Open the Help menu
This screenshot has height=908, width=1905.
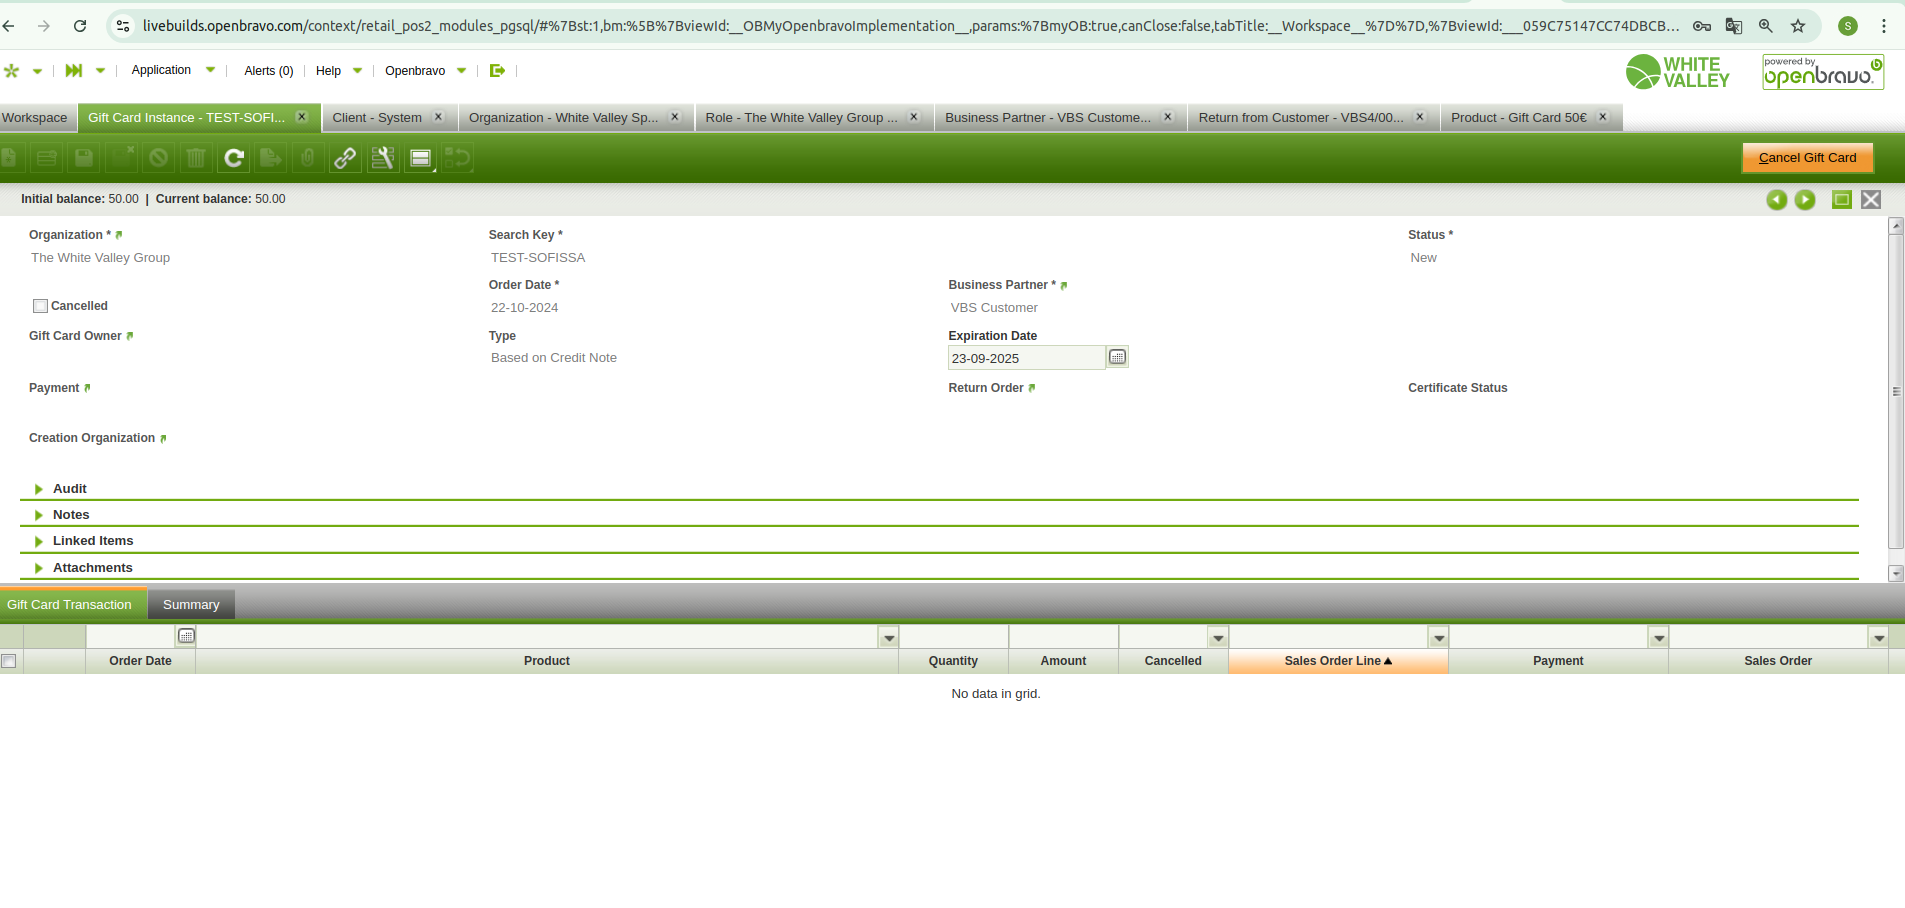click(339, 71)
